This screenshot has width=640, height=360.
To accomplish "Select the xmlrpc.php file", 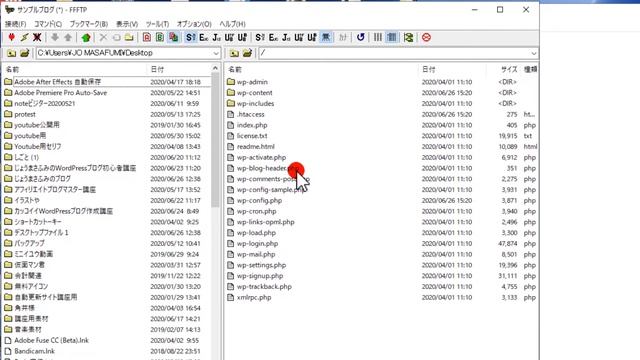I will click(254, 298).
